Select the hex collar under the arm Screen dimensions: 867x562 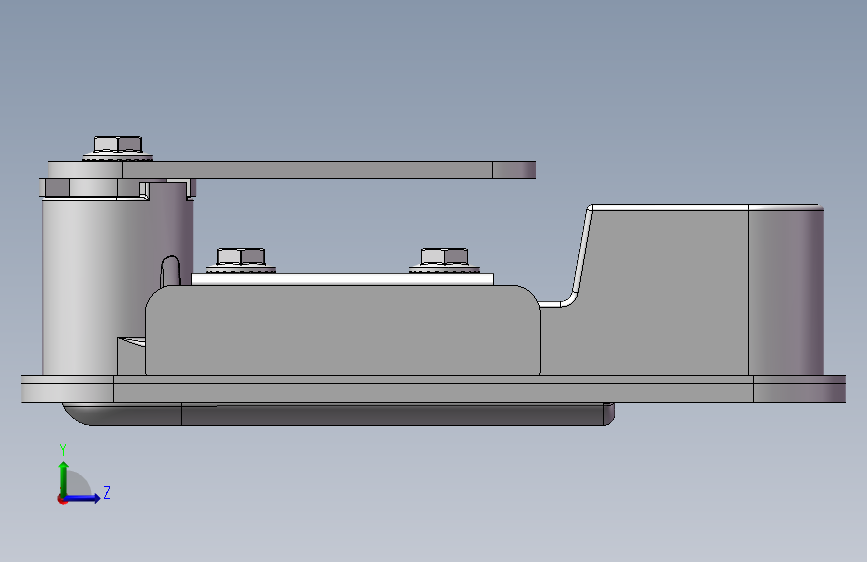click(x=91, y=188)
